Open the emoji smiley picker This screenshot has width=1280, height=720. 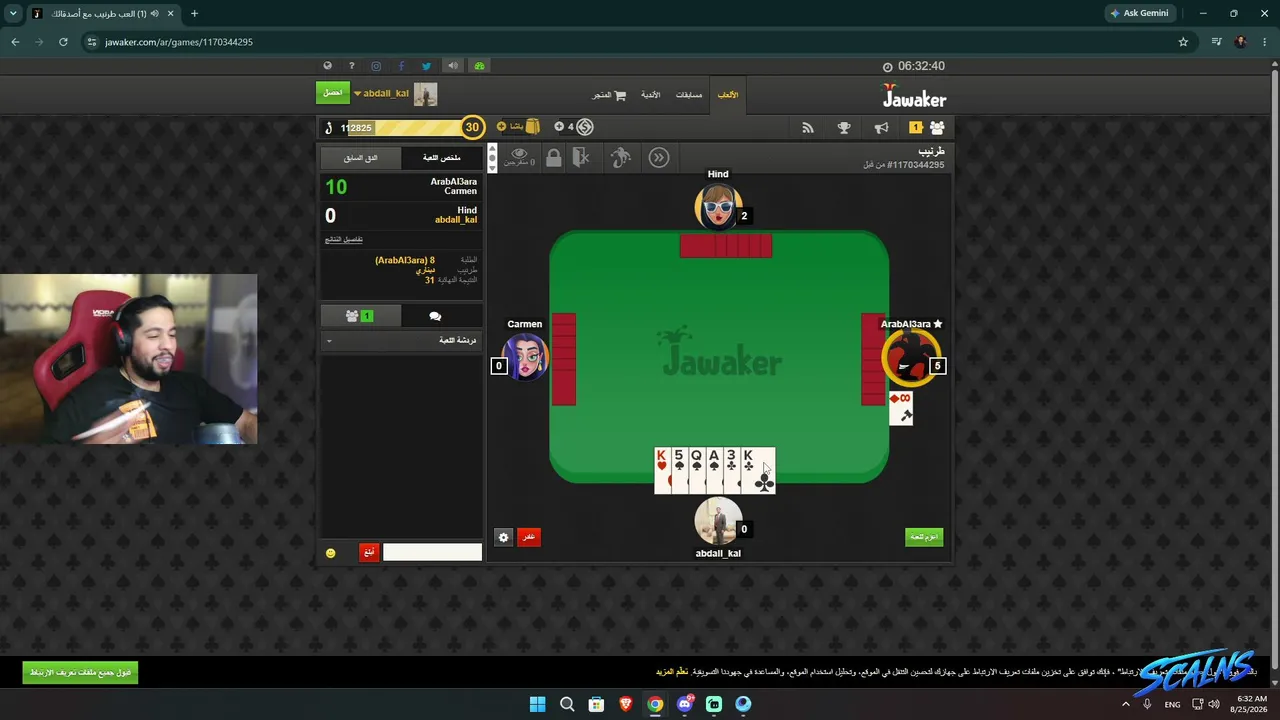331,553
